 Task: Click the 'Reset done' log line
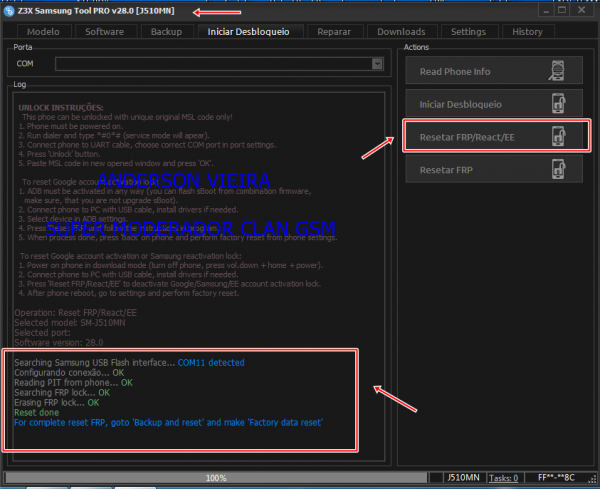point(37,412)
